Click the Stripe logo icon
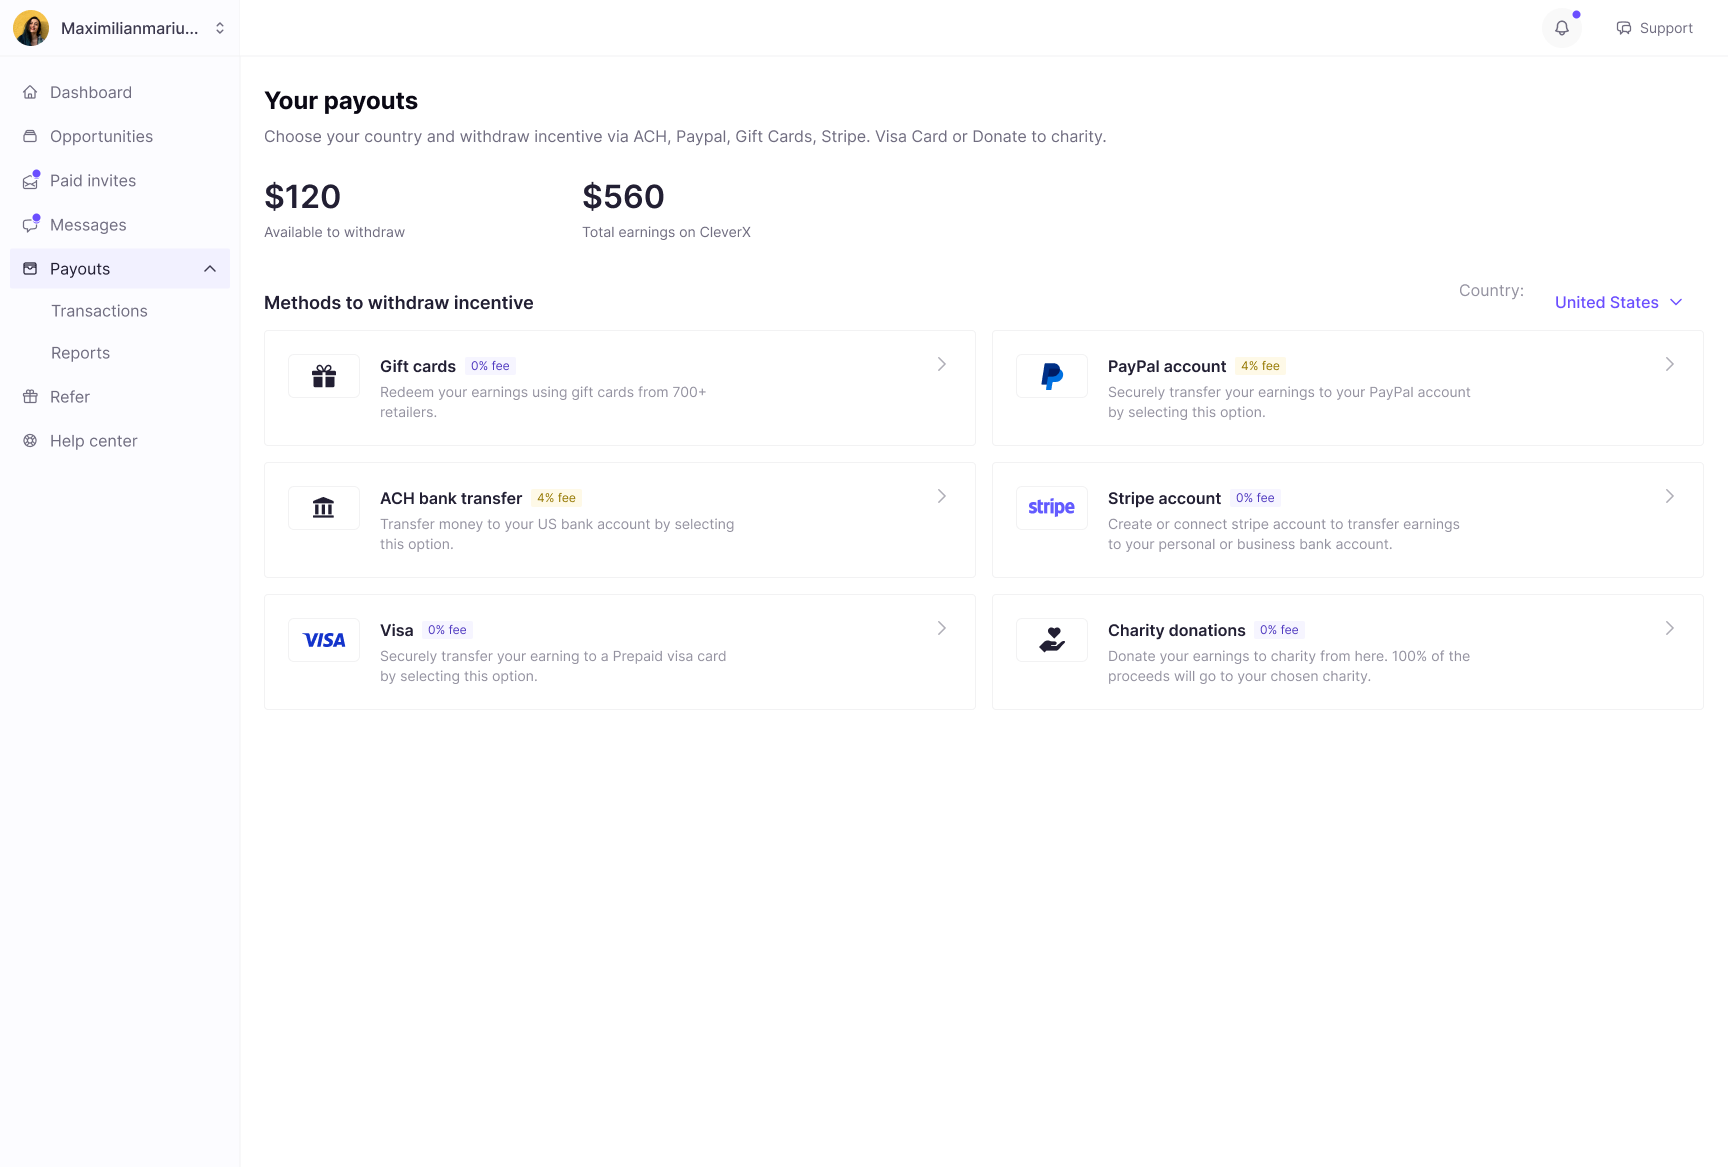 (x=1051, y=508)
